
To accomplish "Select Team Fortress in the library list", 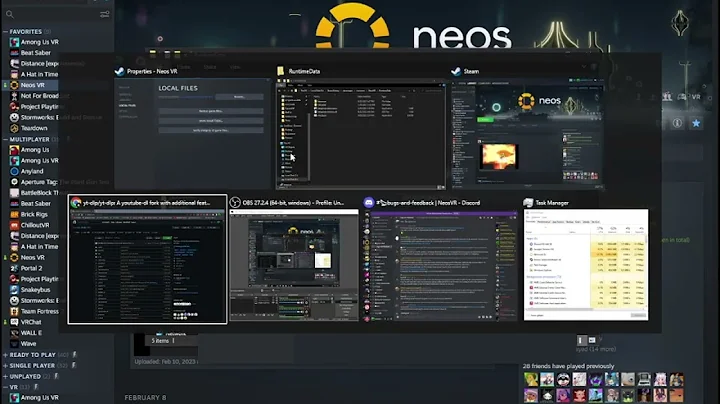I will pos(39,311).
